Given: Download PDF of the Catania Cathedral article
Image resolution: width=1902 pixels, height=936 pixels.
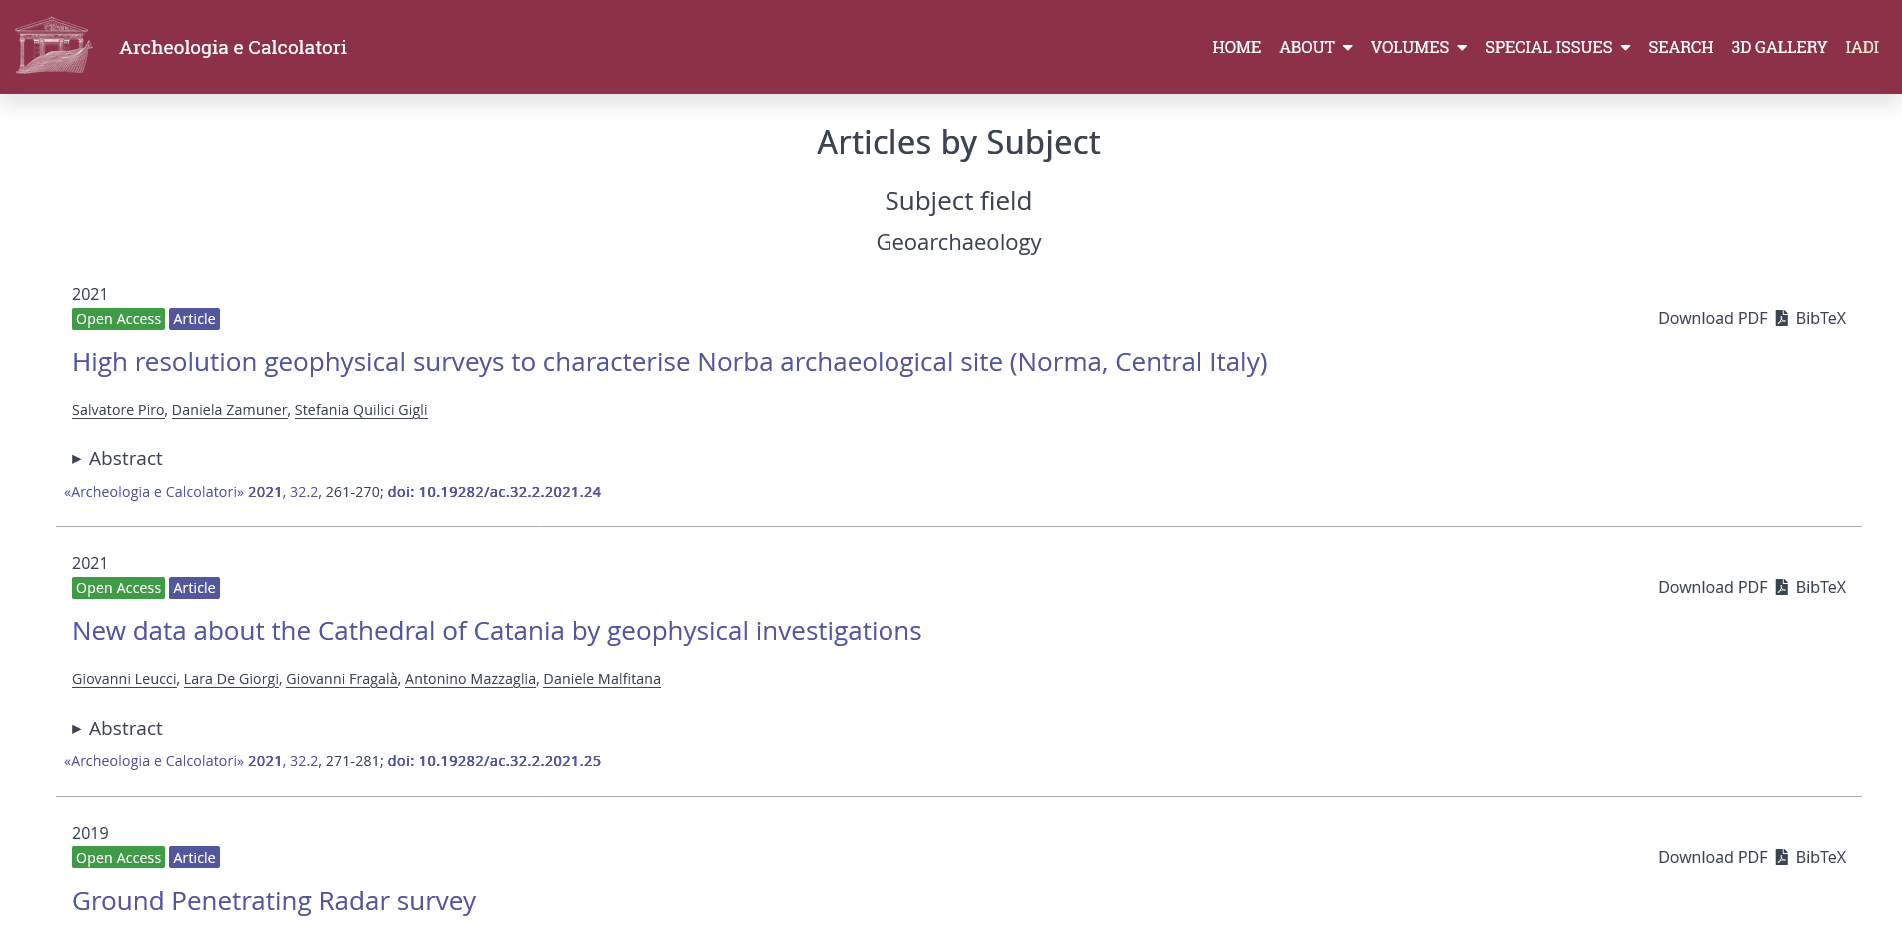Looking at the screenshot, I should point(1712,587).
